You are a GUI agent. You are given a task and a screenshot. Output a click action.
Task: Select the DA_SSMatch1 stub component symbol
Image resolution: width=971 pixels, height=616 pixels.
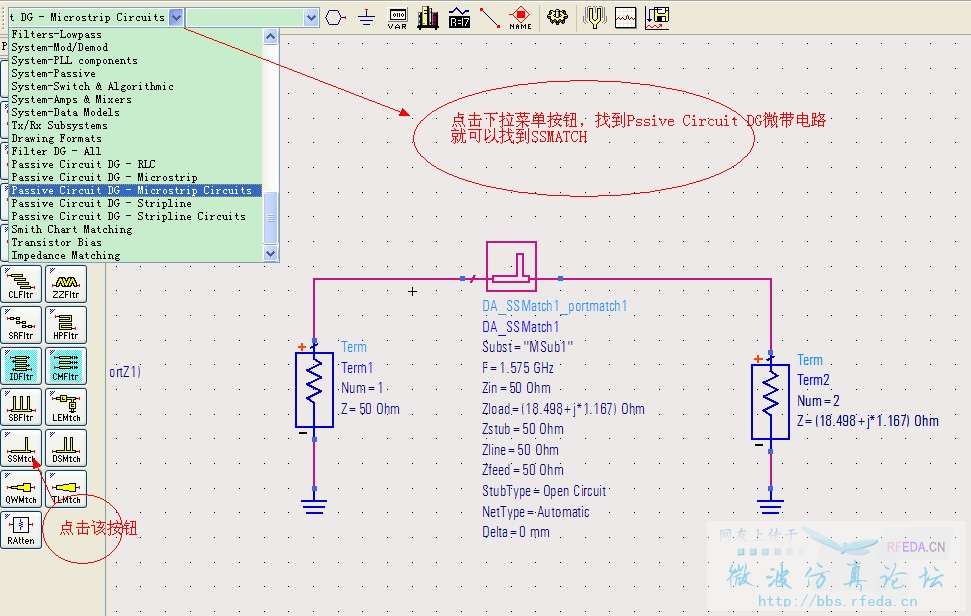[512, 267]
